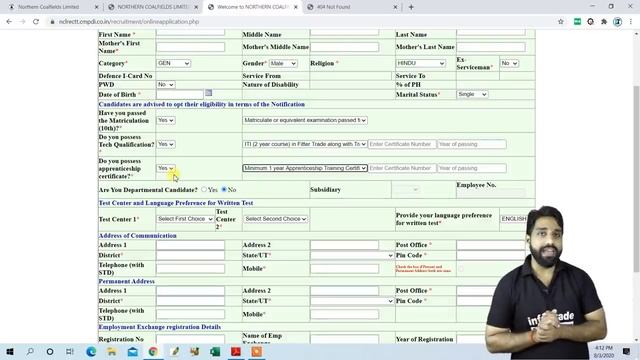Open File Explorer from the taskbar

(x=112, y=351)
